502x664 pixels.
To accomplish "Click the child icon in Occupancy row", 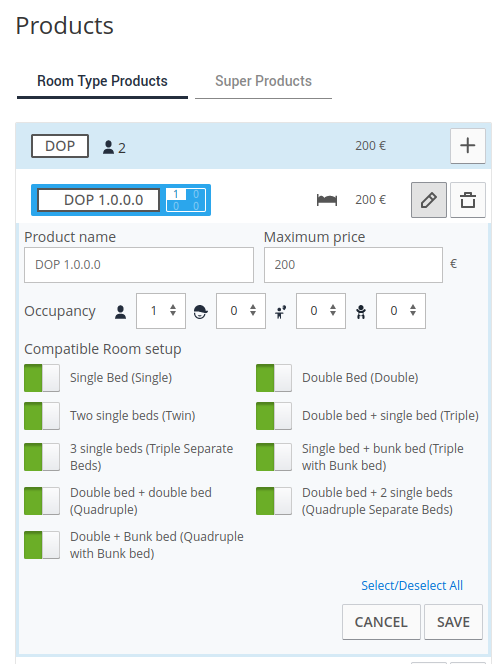I will pyautogui.click(x=280, y=312).
